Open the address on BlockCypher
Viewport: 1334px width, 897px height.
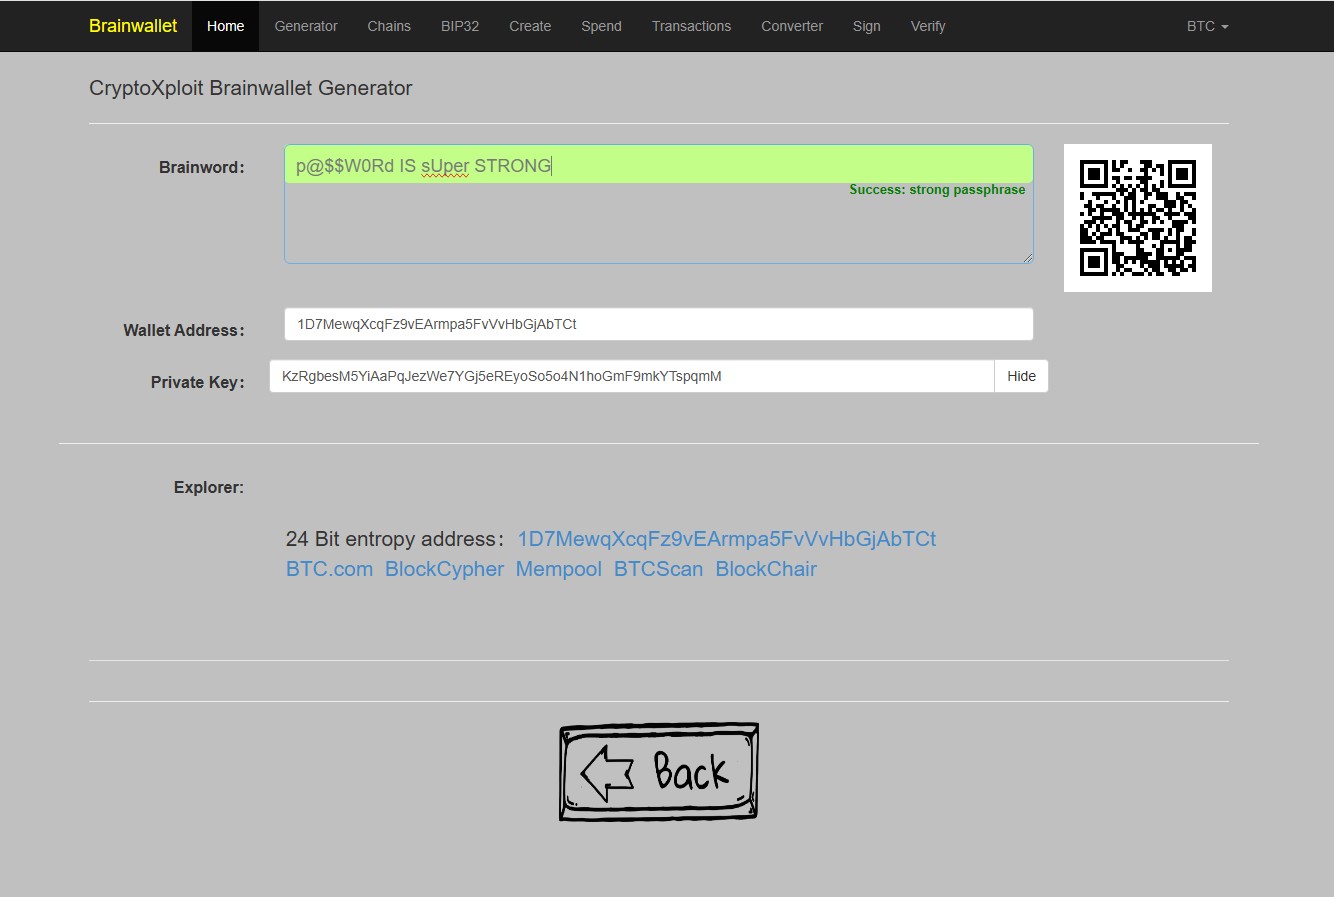444,569
